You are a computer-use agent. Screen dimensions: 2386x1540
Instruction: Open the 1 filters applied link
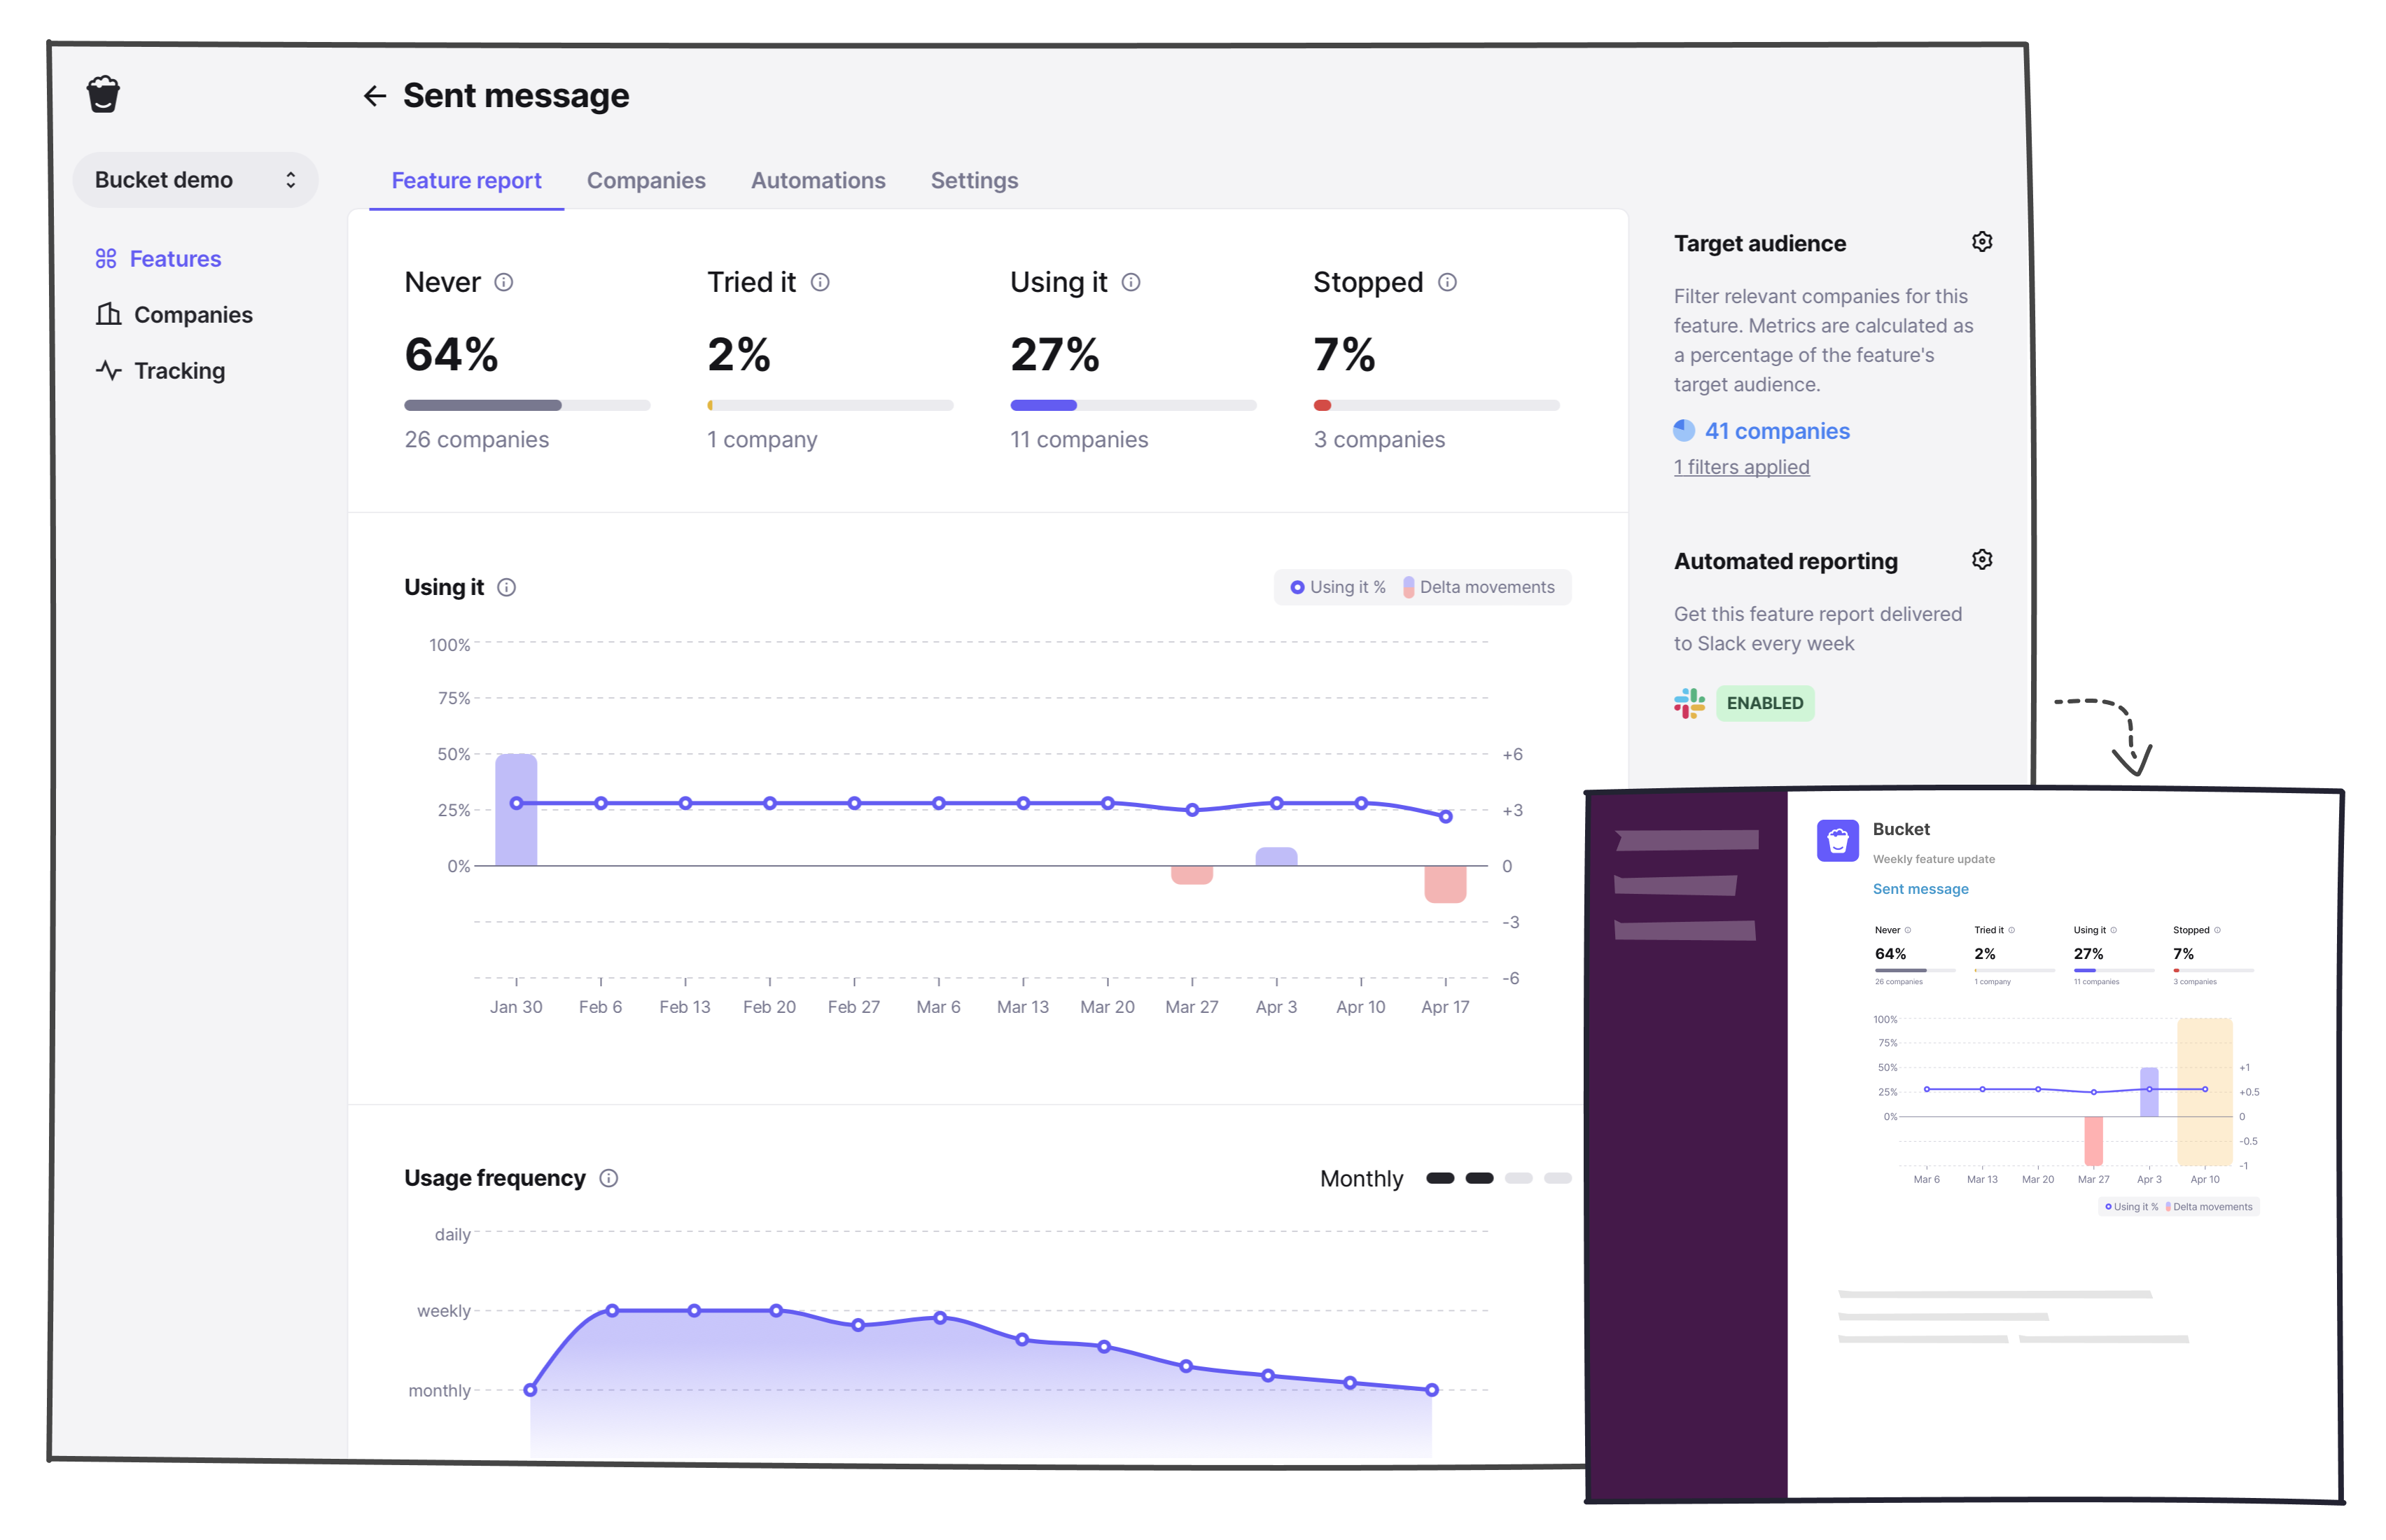1741,467
